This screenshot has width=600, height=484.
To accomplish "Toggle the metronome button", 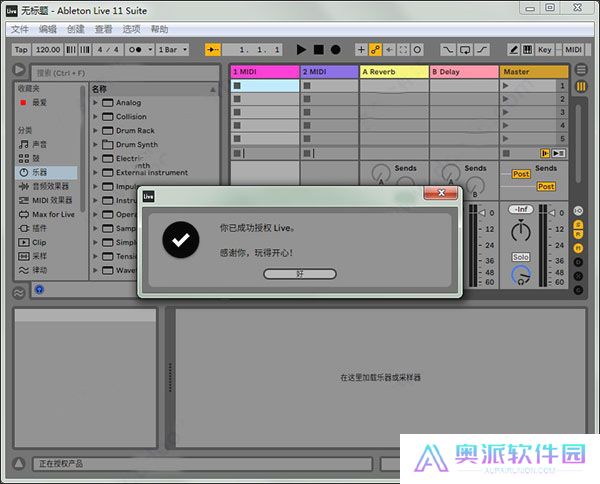I will (x=140, y=50).
